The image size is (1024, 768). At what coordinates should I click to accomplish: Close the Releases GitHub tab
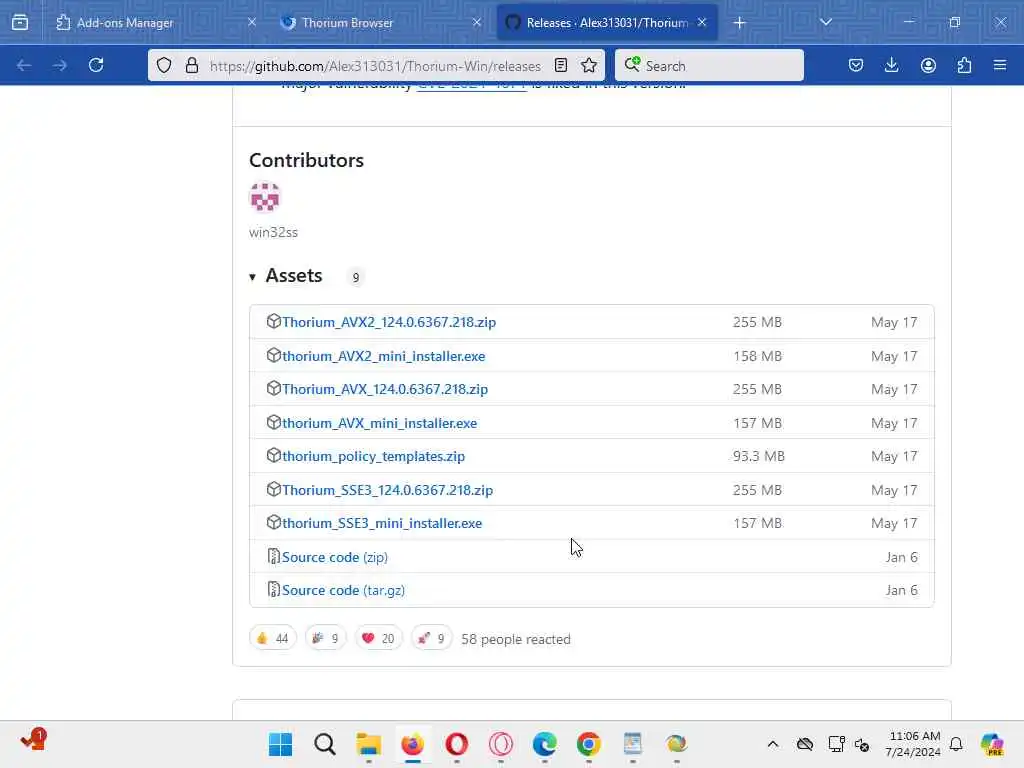pos(702,22)
